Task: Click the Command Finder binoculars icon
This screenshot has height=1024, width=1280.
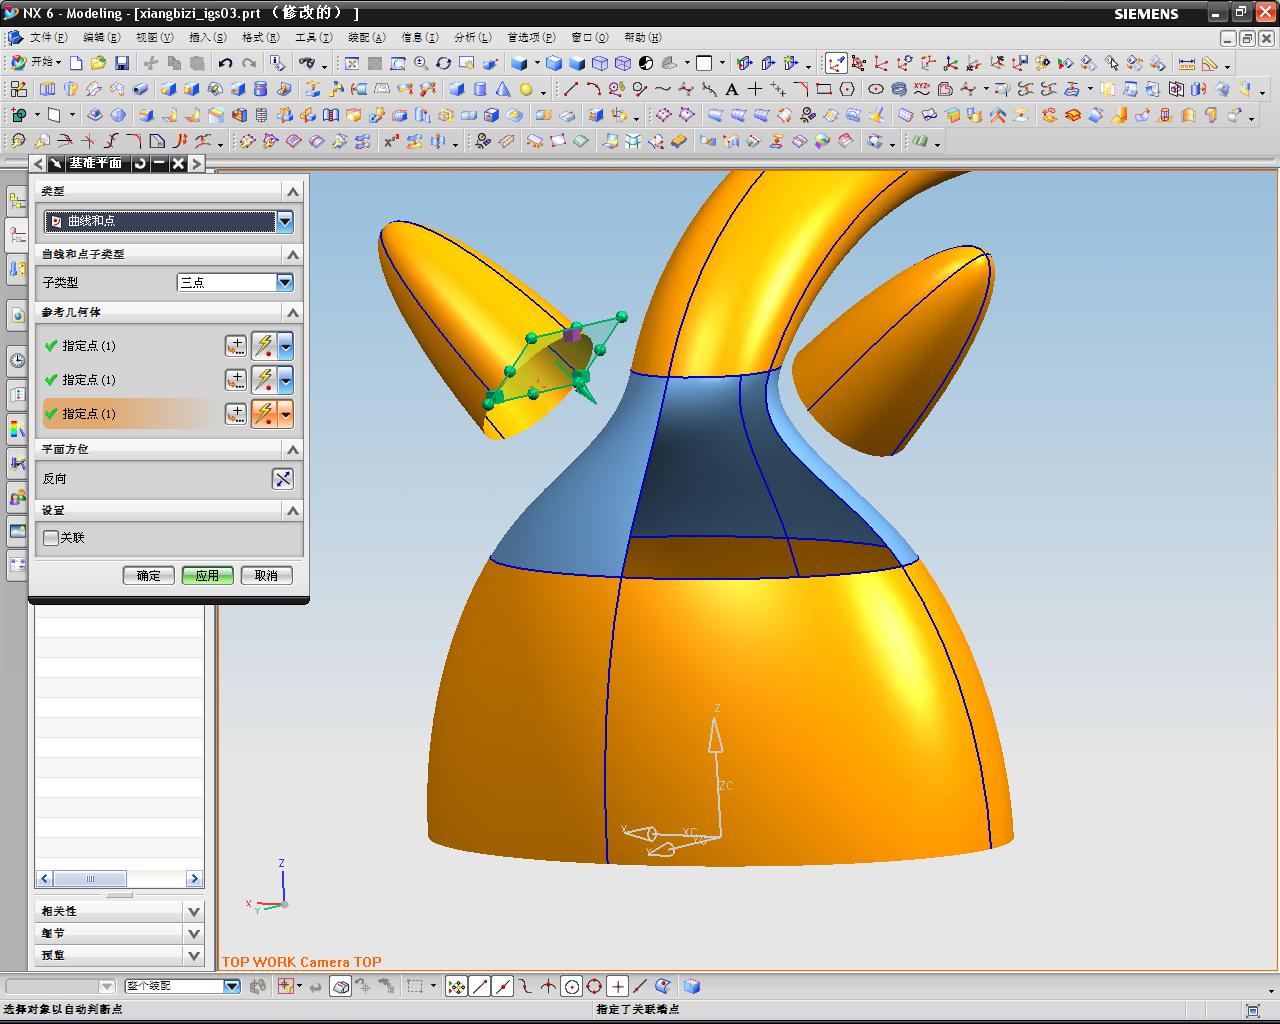Action: pyautogui.click(x=307, y=63)
